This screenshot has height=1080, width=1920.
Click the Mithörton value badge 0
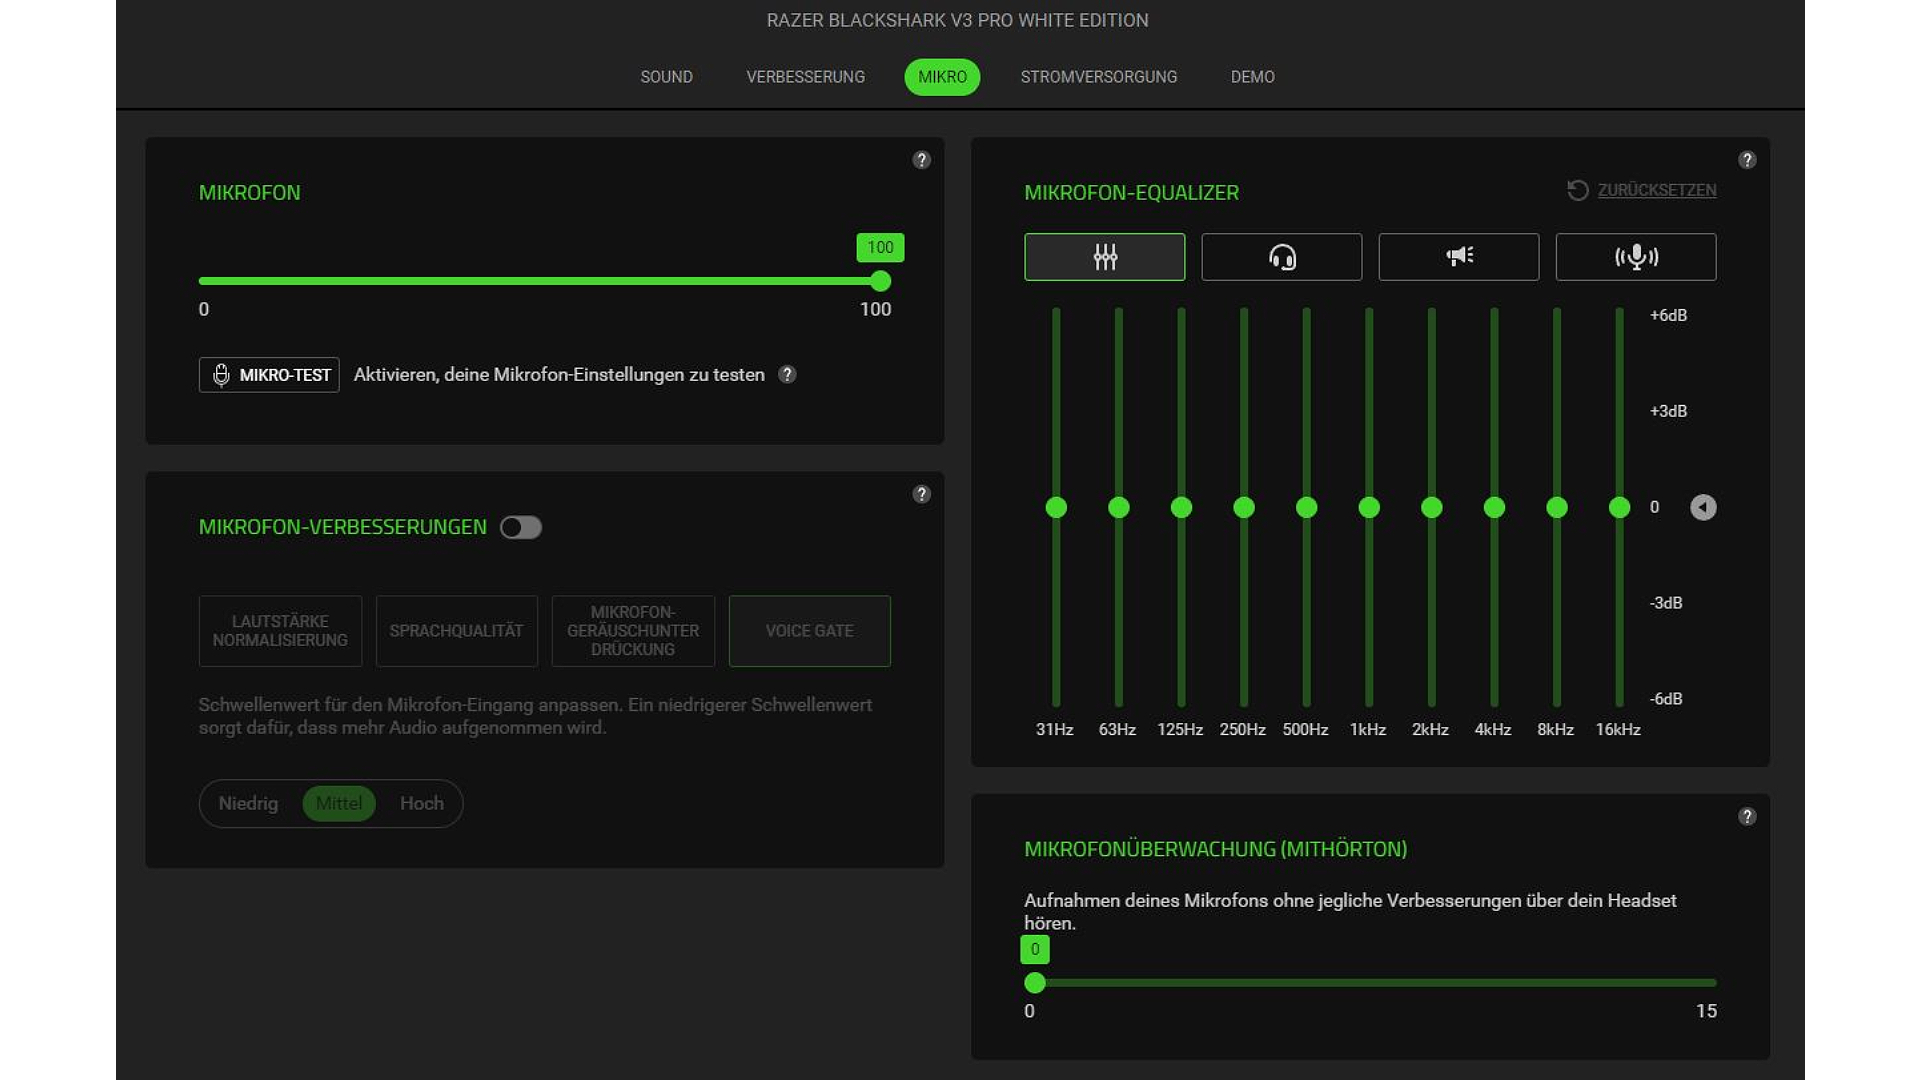point(1035,949)
